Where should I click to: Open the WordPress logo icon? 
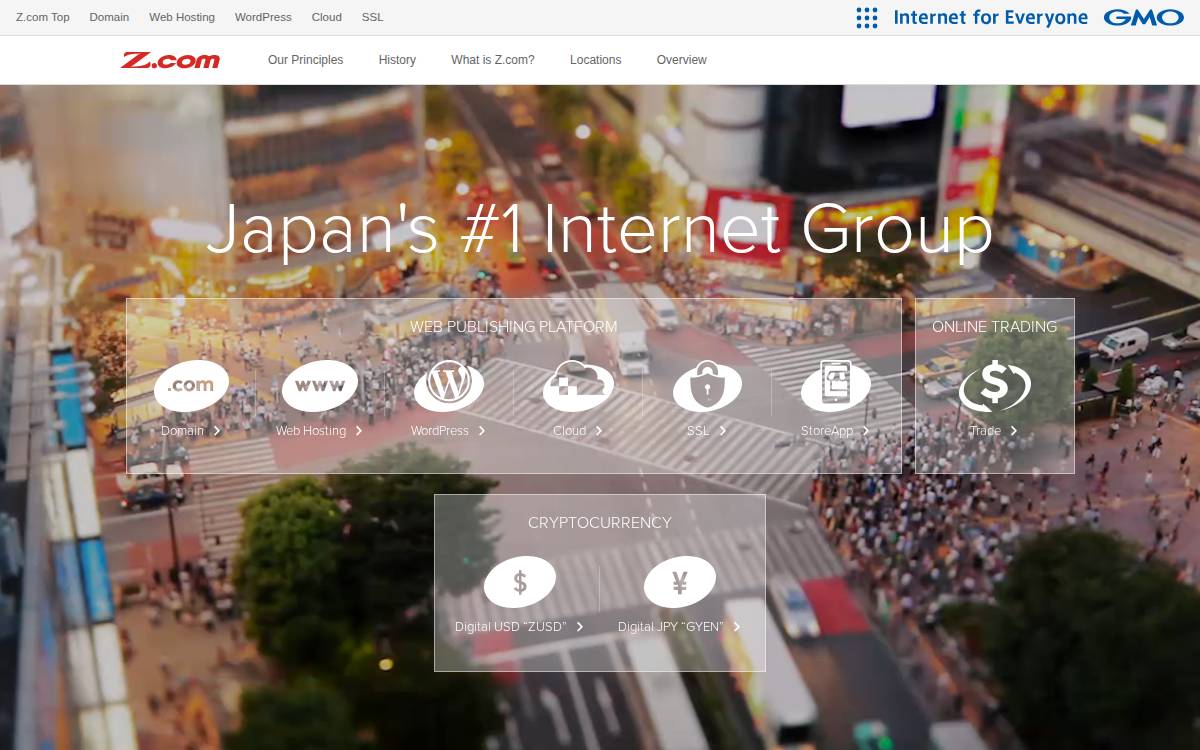tap(449, 386)
